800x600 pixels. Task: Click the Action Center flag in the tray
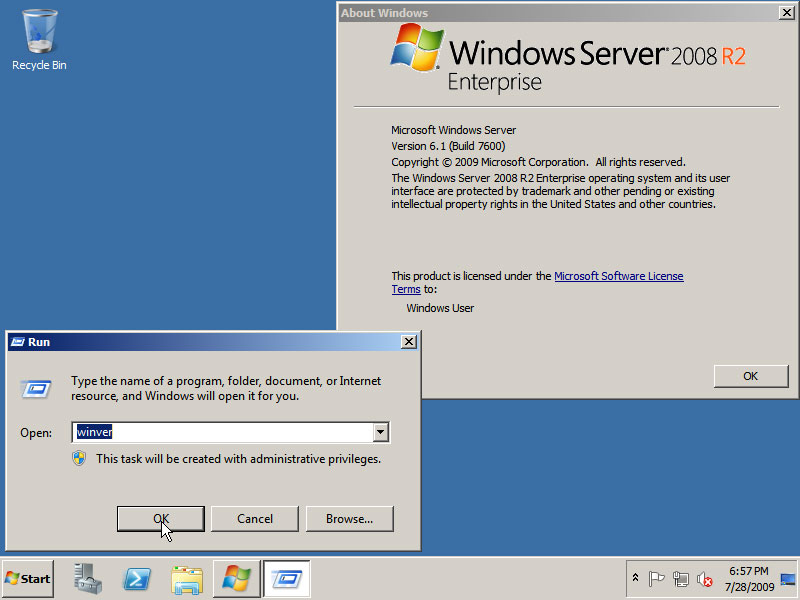(658, 578)
